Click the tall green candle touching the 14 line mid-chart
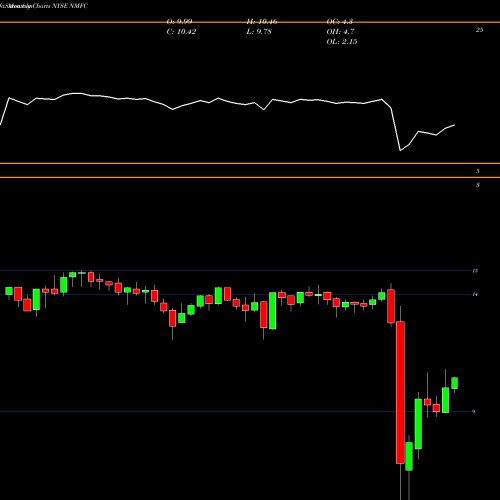Viewport: 500px width, 500px height. click(273, 311)
